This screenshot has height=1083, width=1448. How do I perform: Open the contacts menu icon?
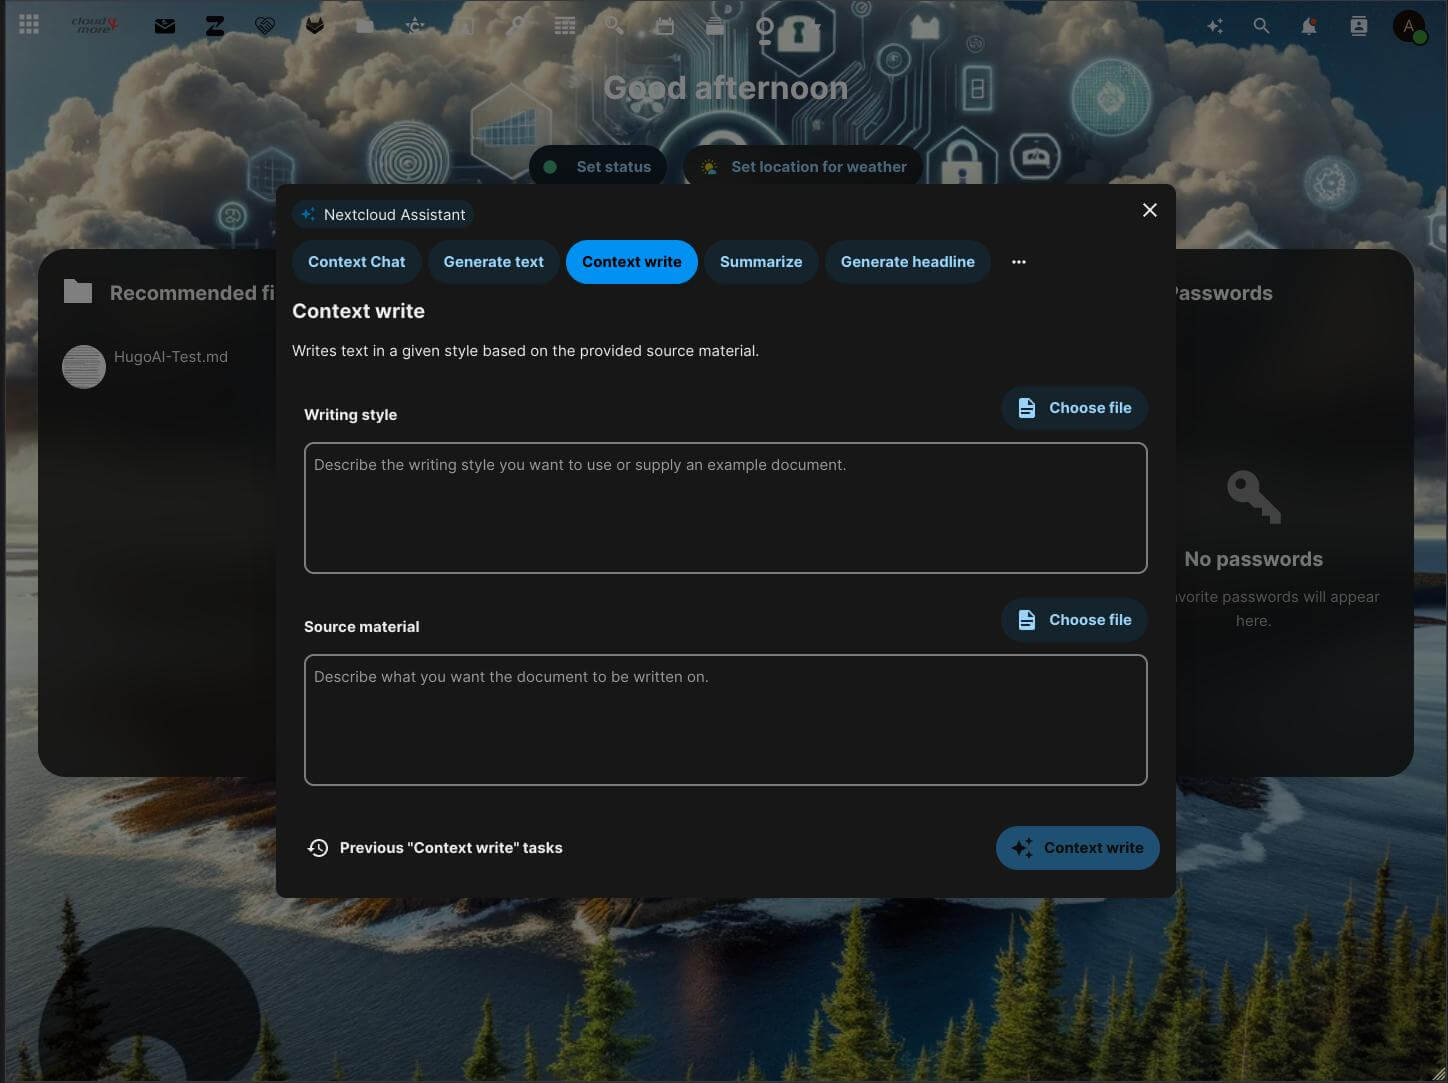[x=1358, y=26]
